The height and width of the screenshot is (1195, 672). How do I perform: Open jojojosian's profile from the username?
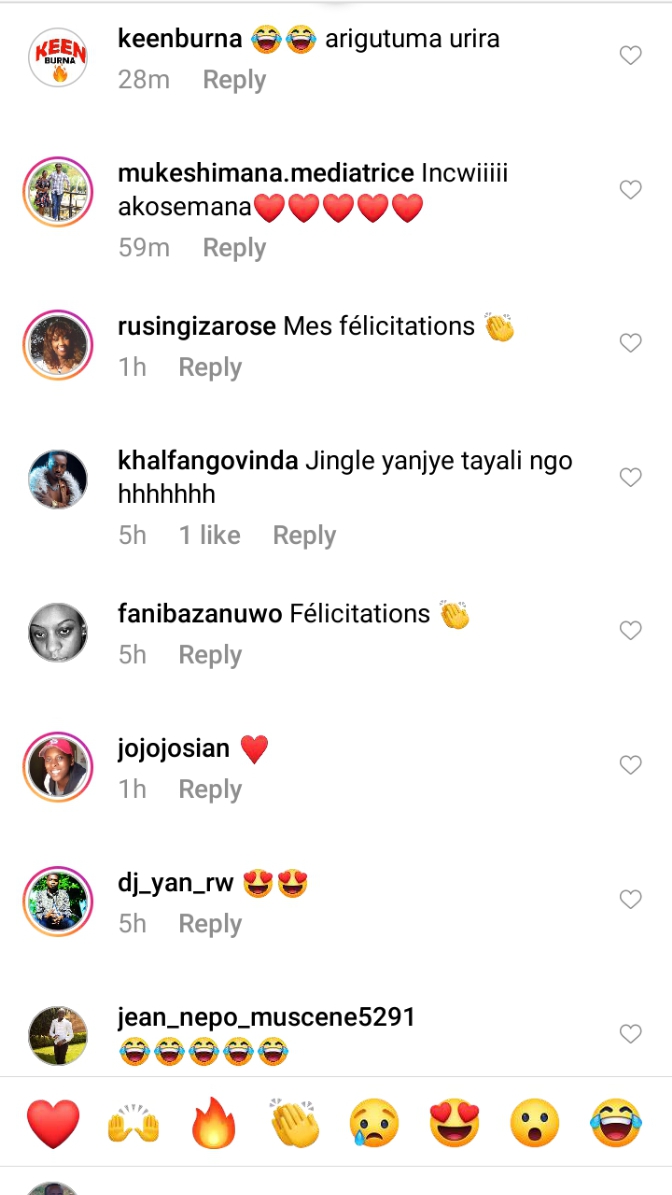coord(174,748)
